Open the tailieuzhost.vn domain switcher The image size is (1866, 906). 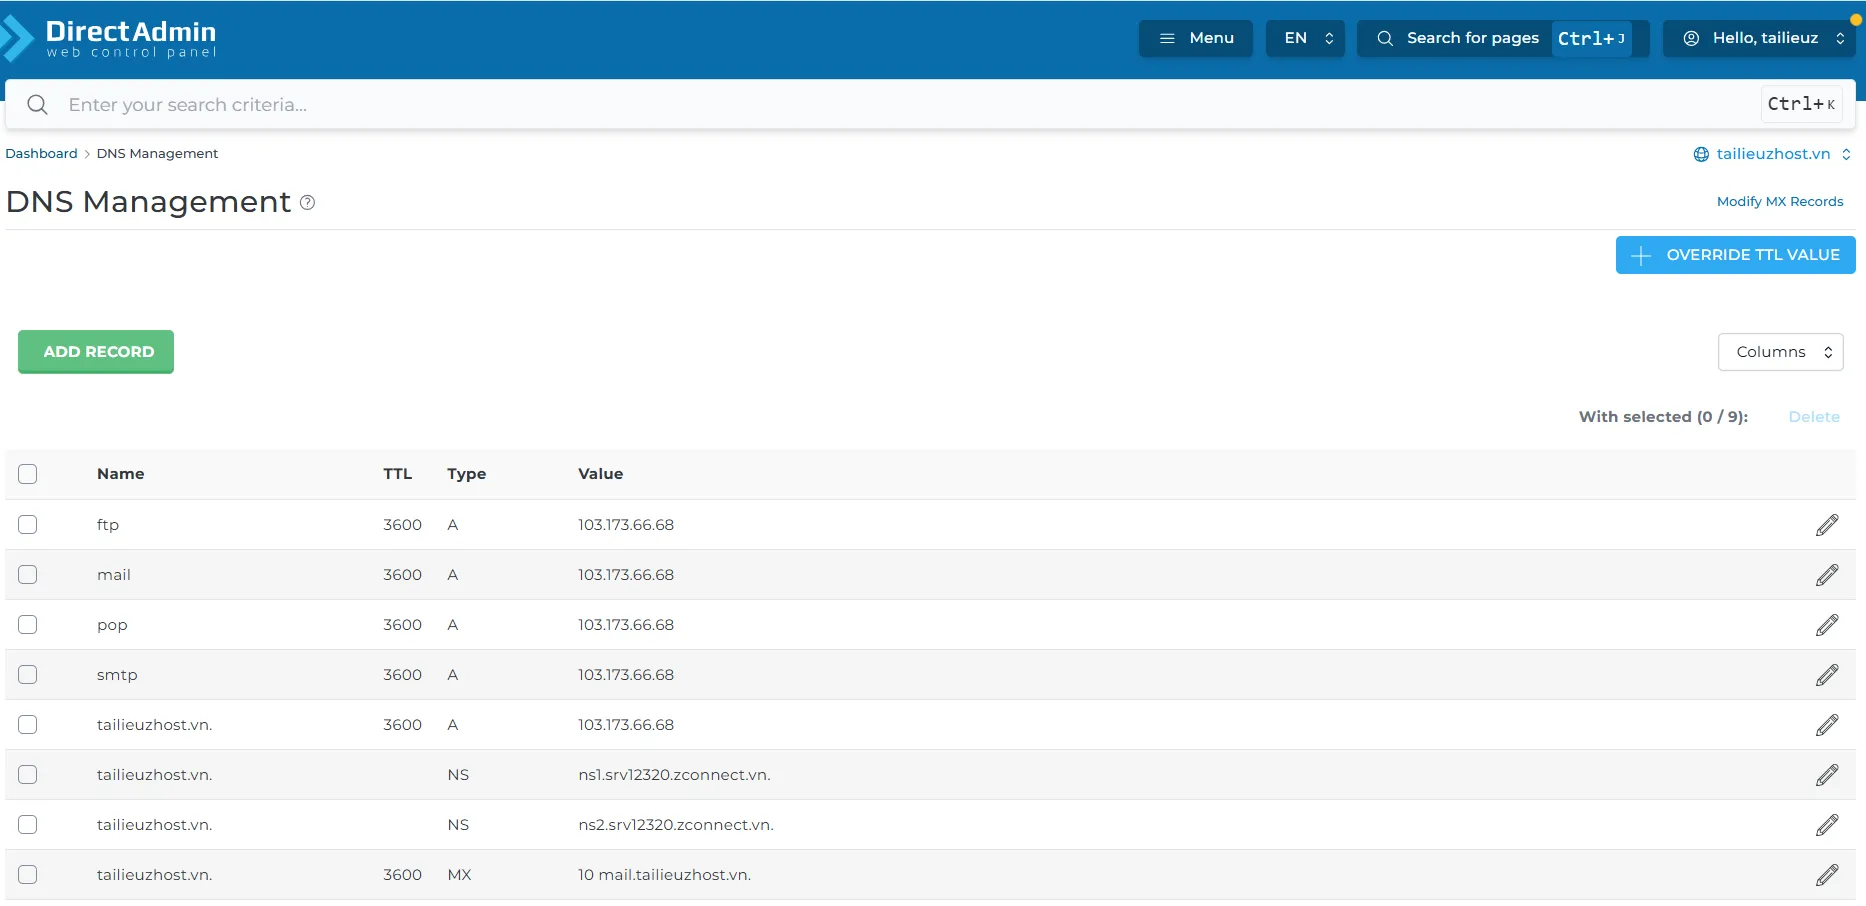(1772, 154)
